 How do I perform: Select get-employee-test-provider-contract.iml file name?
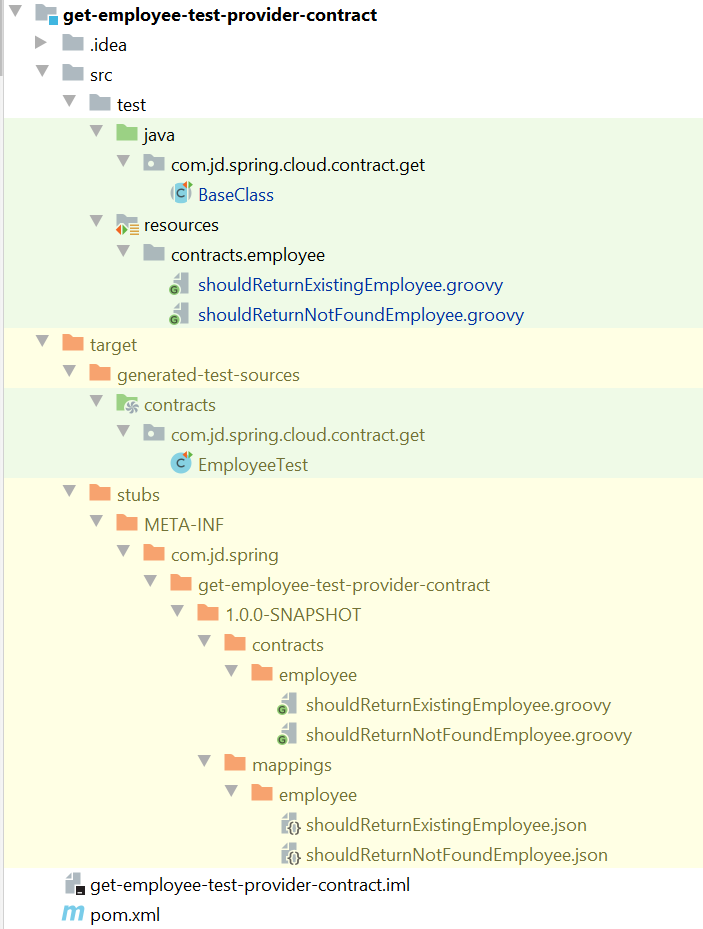[x=250, y=885]
